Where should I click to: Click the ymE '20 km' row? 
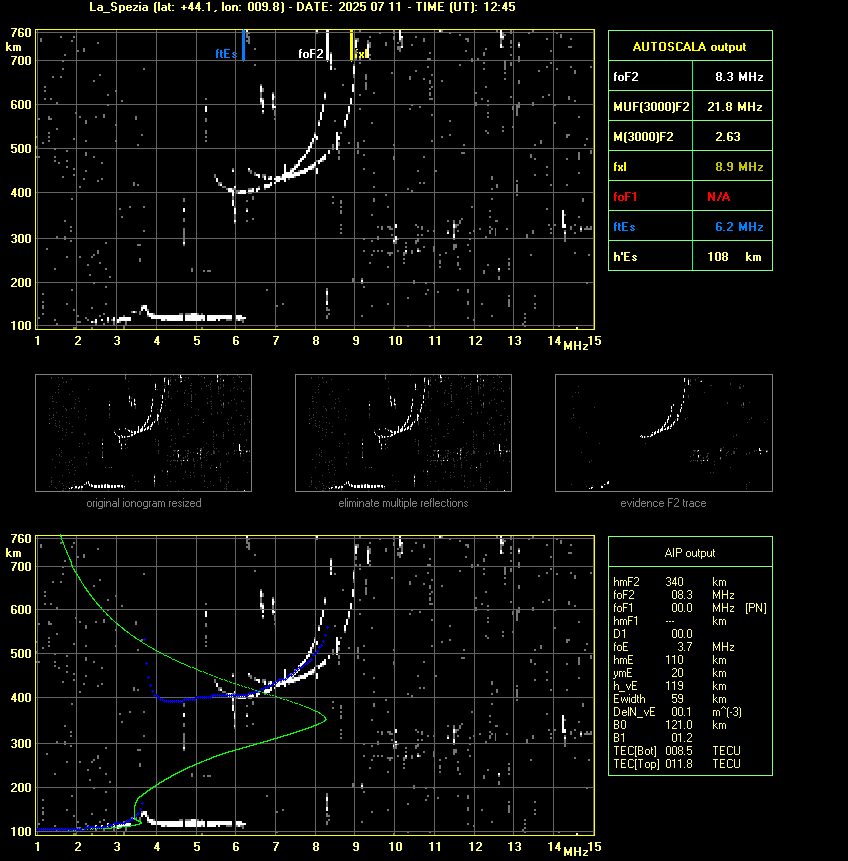[670, 673]
